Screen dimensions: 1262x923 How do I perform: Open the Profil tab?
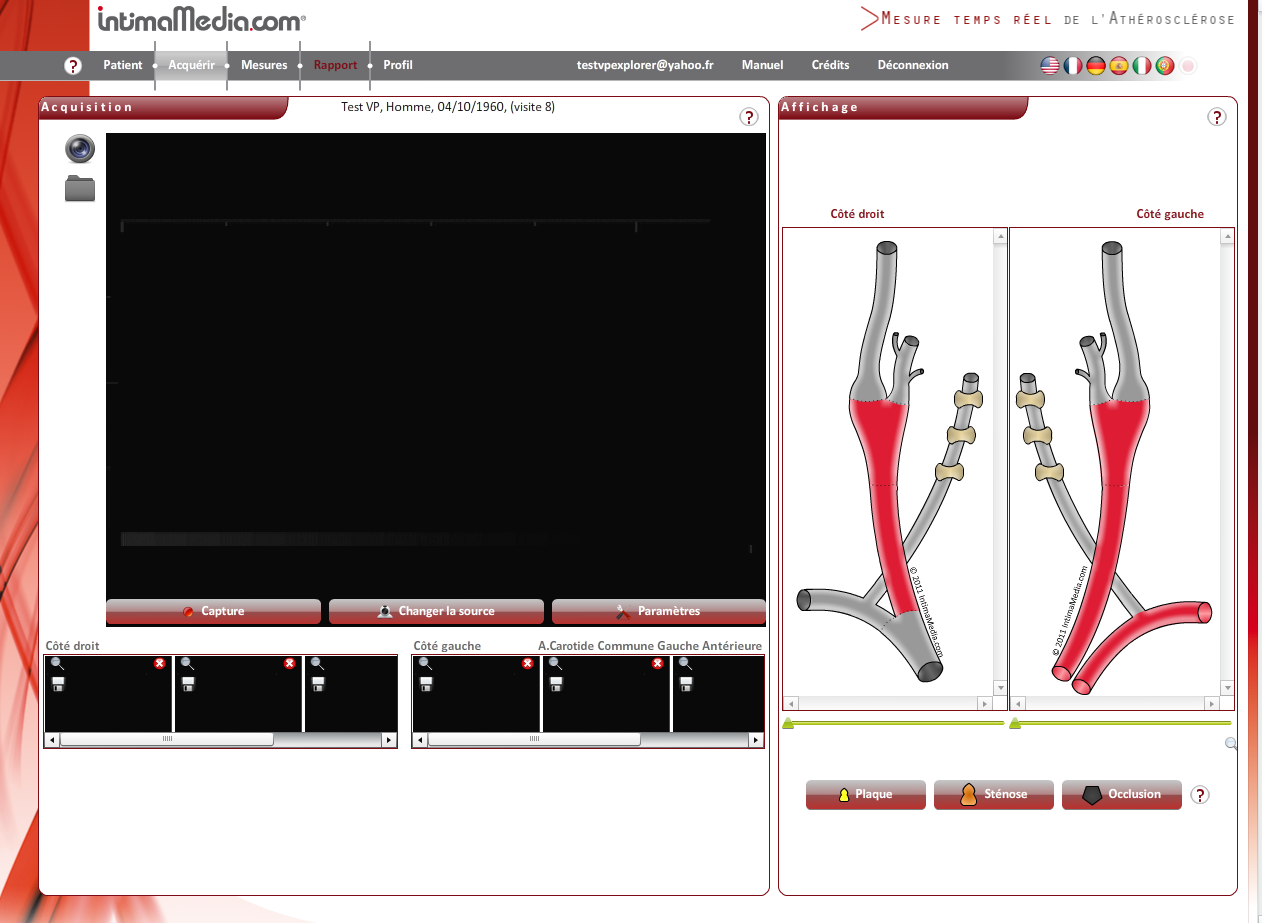click(x=398, y=65)
